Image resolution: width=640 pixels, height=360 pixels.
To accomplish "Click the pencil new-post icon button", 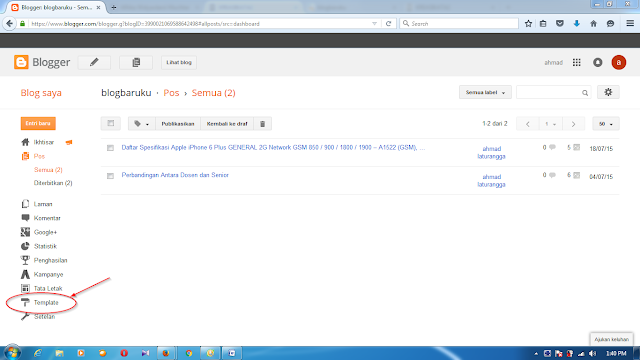I will [94, 62].
